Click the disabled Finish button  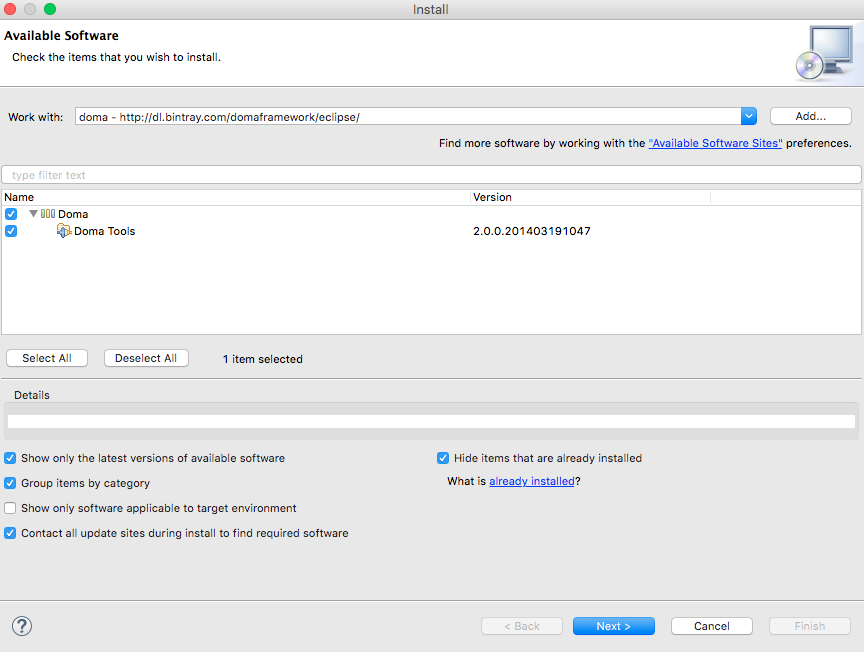pyautogui.click(x=810, y=626)
